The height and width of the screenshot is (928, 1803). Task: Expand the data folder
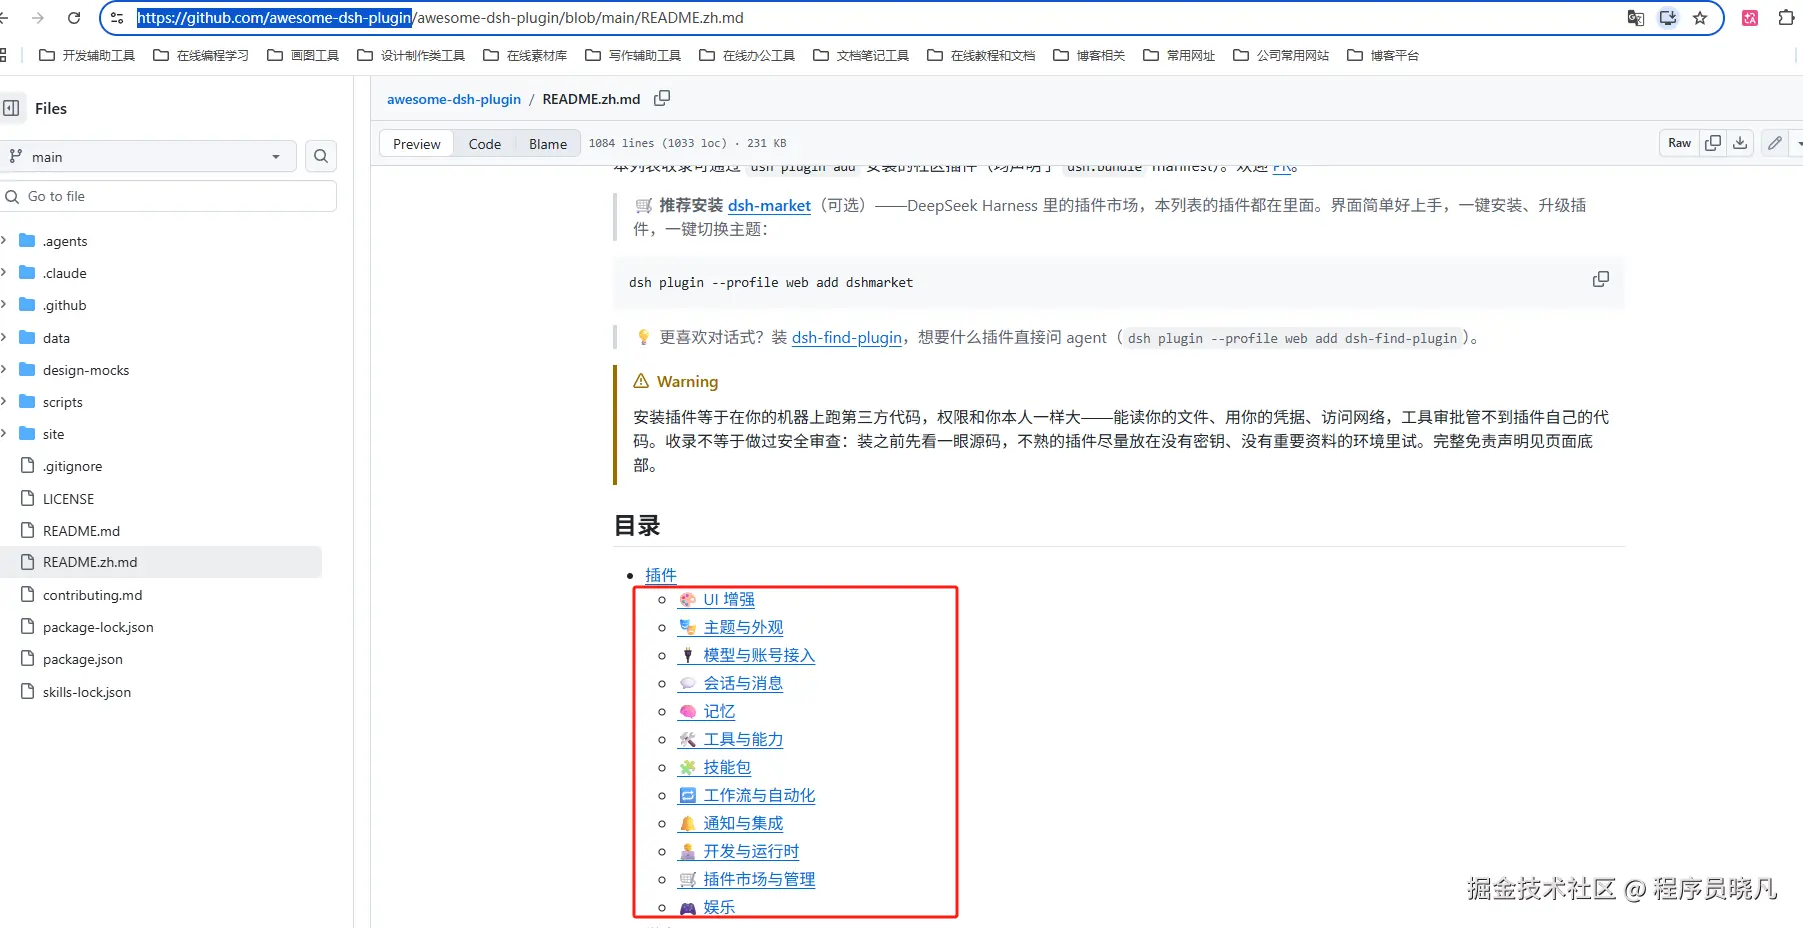pos(4,337)
